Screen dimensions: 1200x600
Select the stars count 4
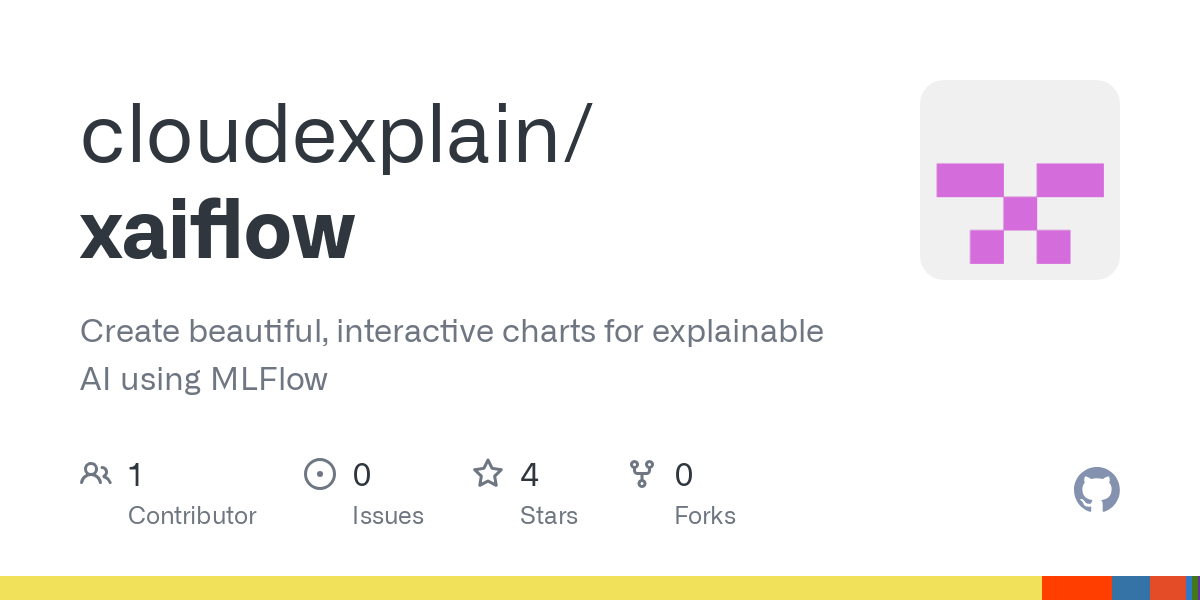[530, 474]
